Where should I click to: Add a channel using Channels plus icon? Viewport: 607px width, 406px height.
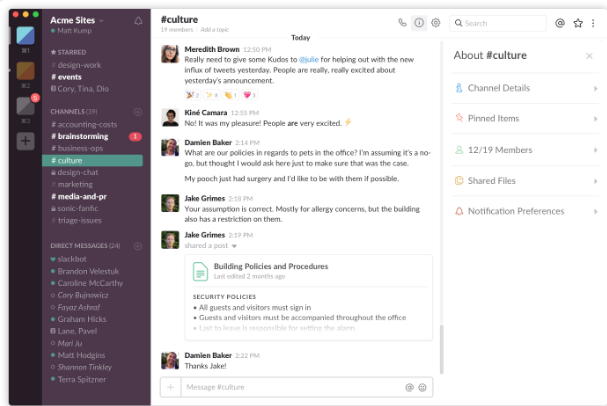(x=137, y=111)
